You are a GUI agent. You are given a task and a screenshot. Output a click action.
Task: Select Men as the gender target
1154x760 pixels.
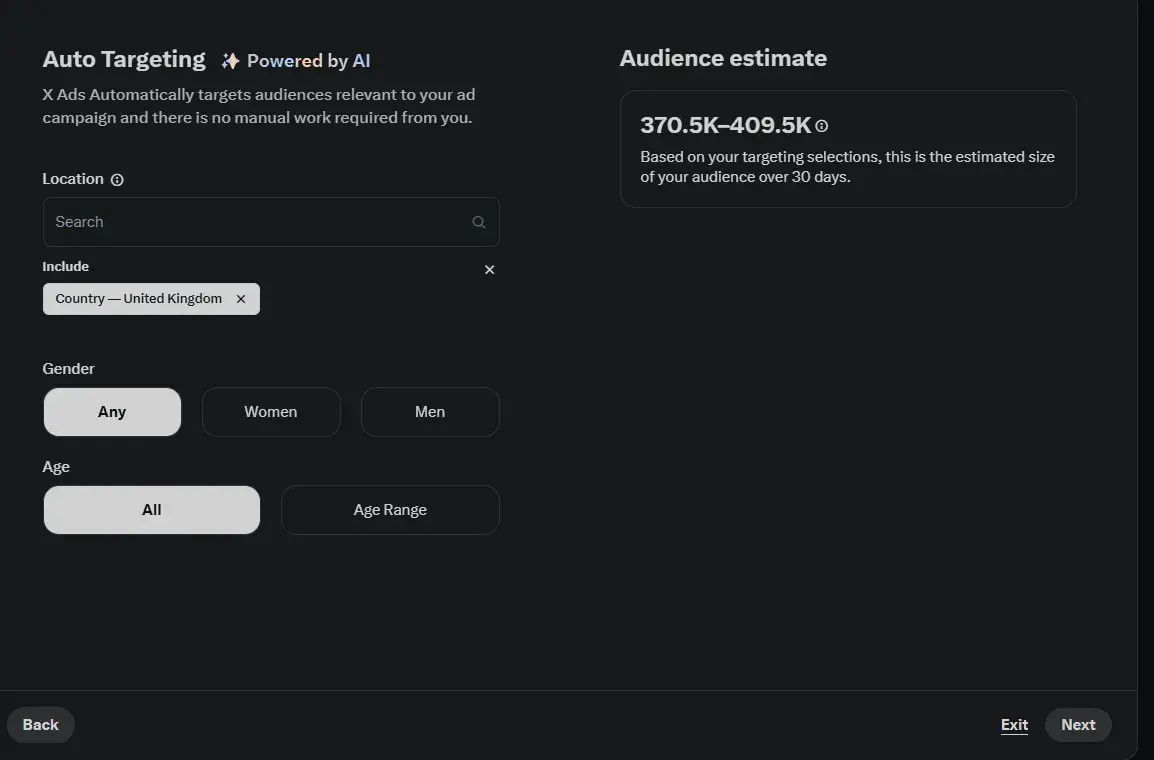point(430,412)
